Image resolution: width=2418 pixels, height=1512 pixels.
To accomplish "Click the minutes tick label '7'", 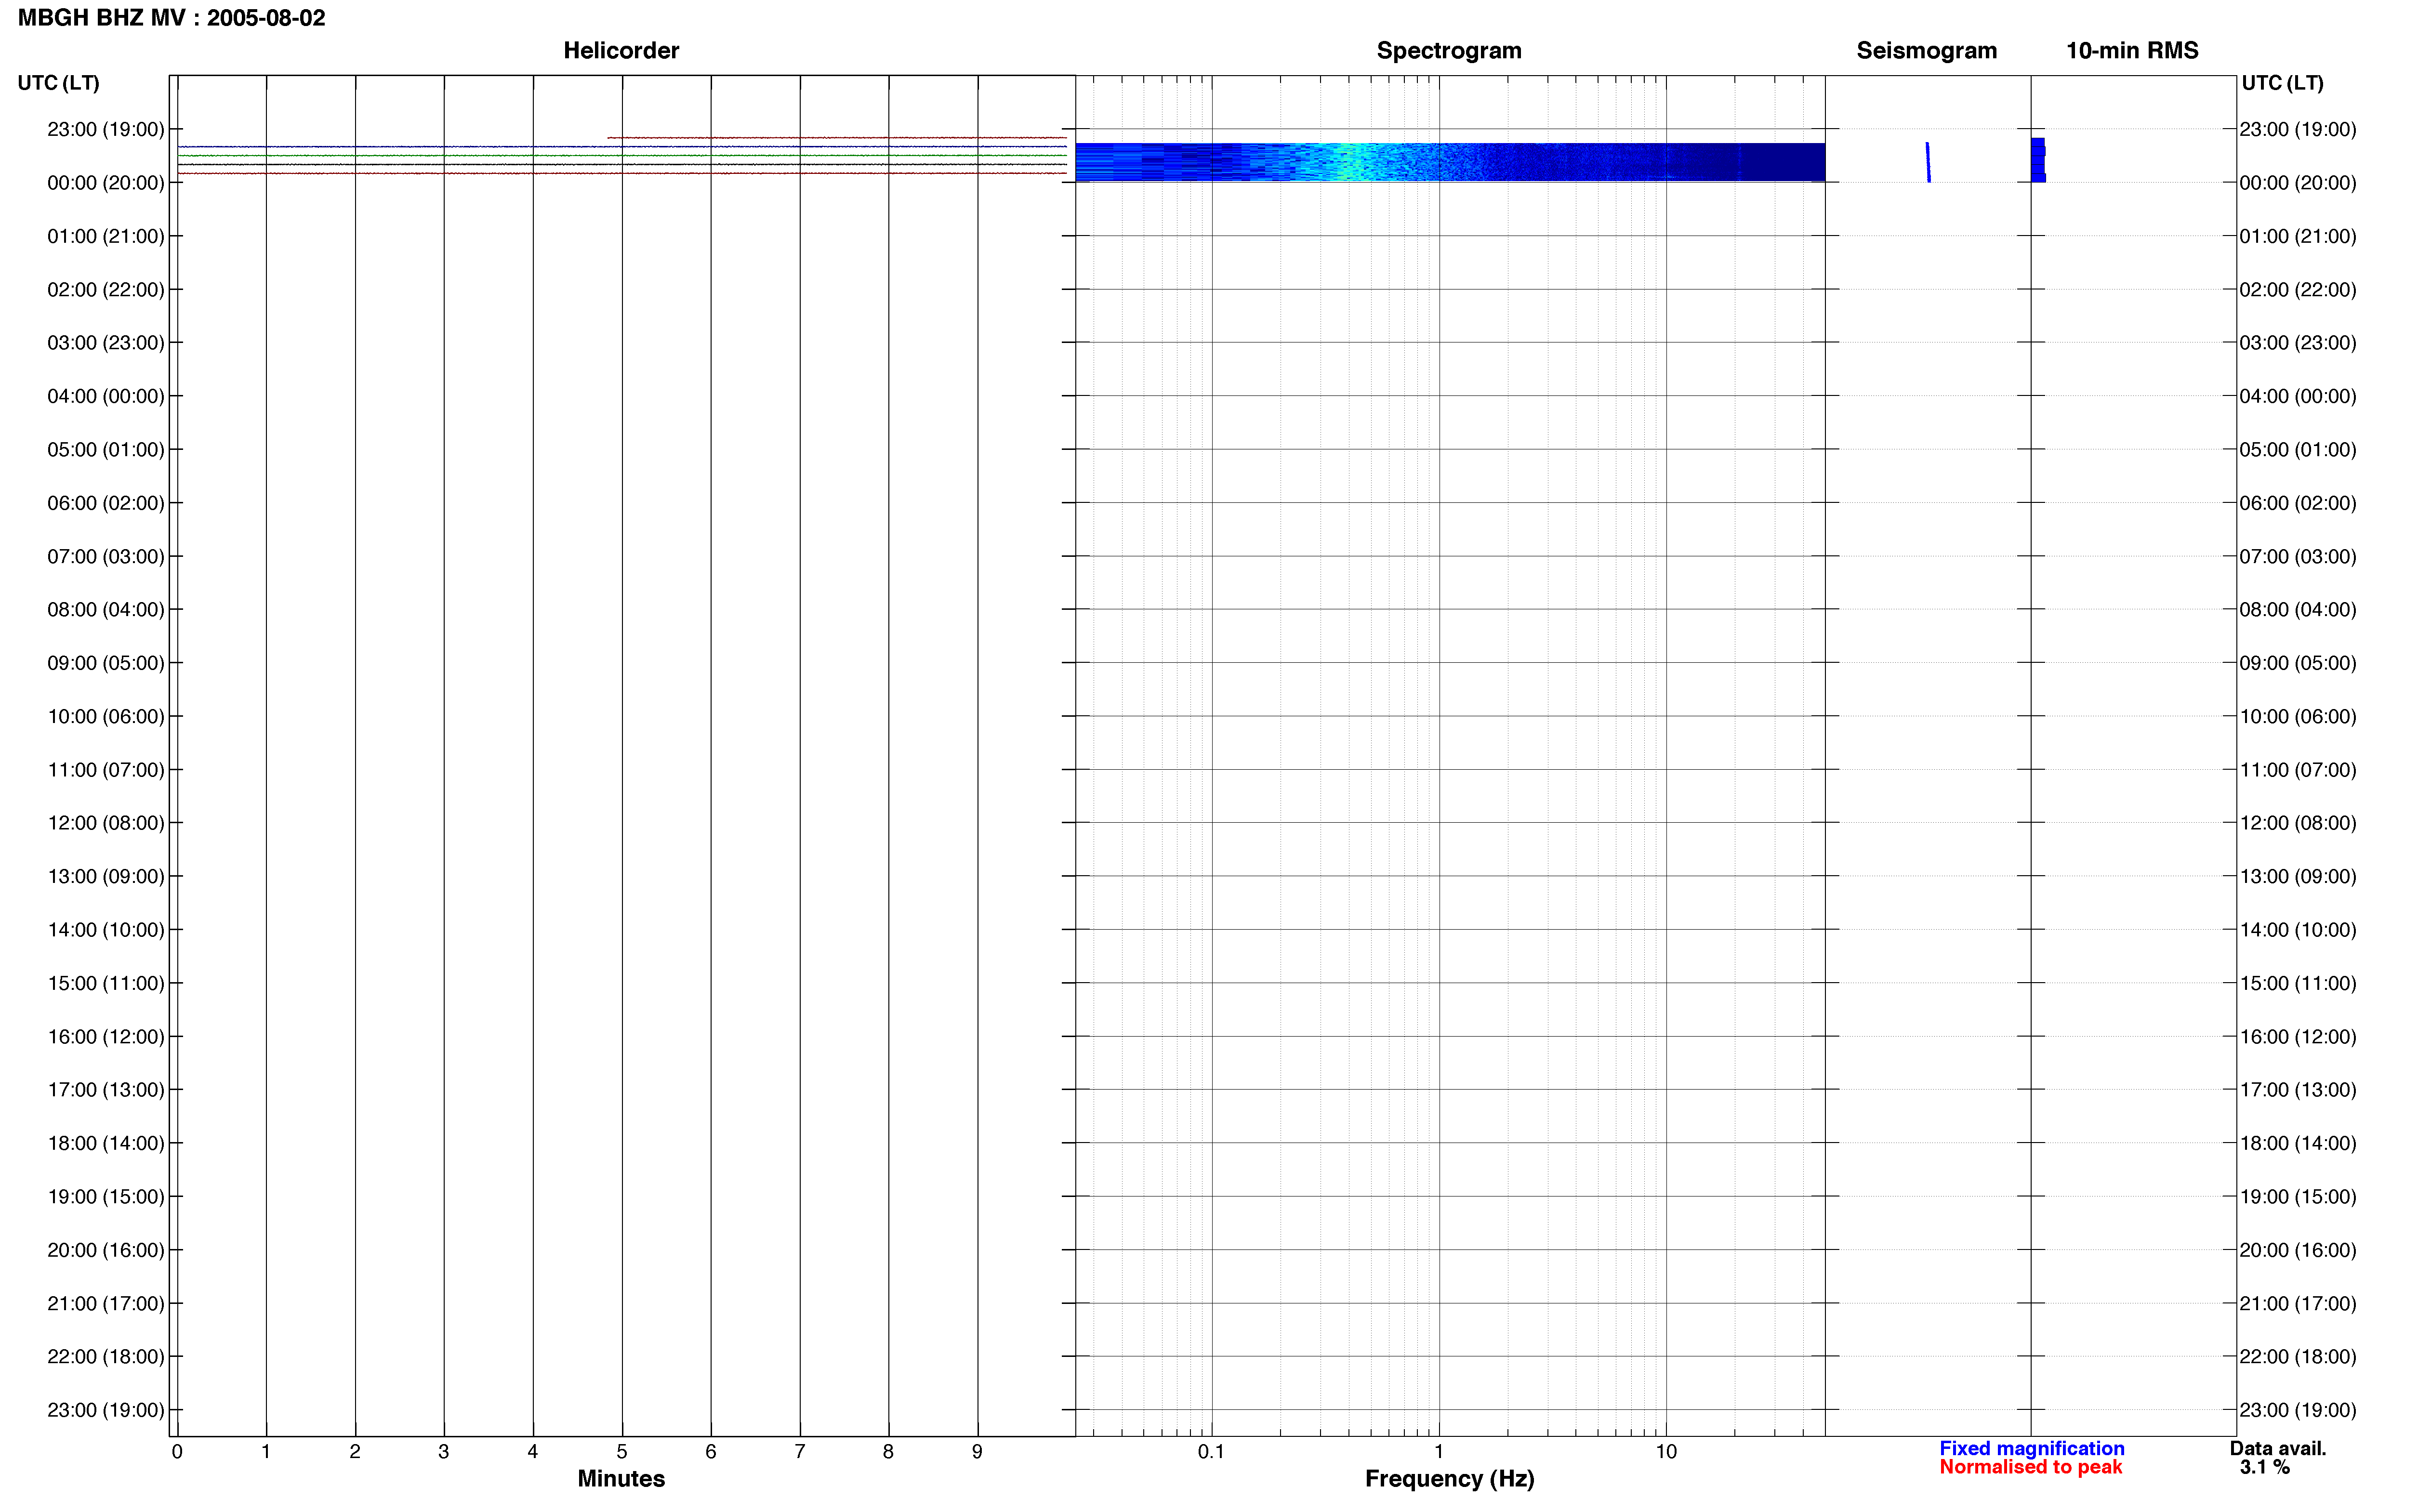I will point(800,1452).
